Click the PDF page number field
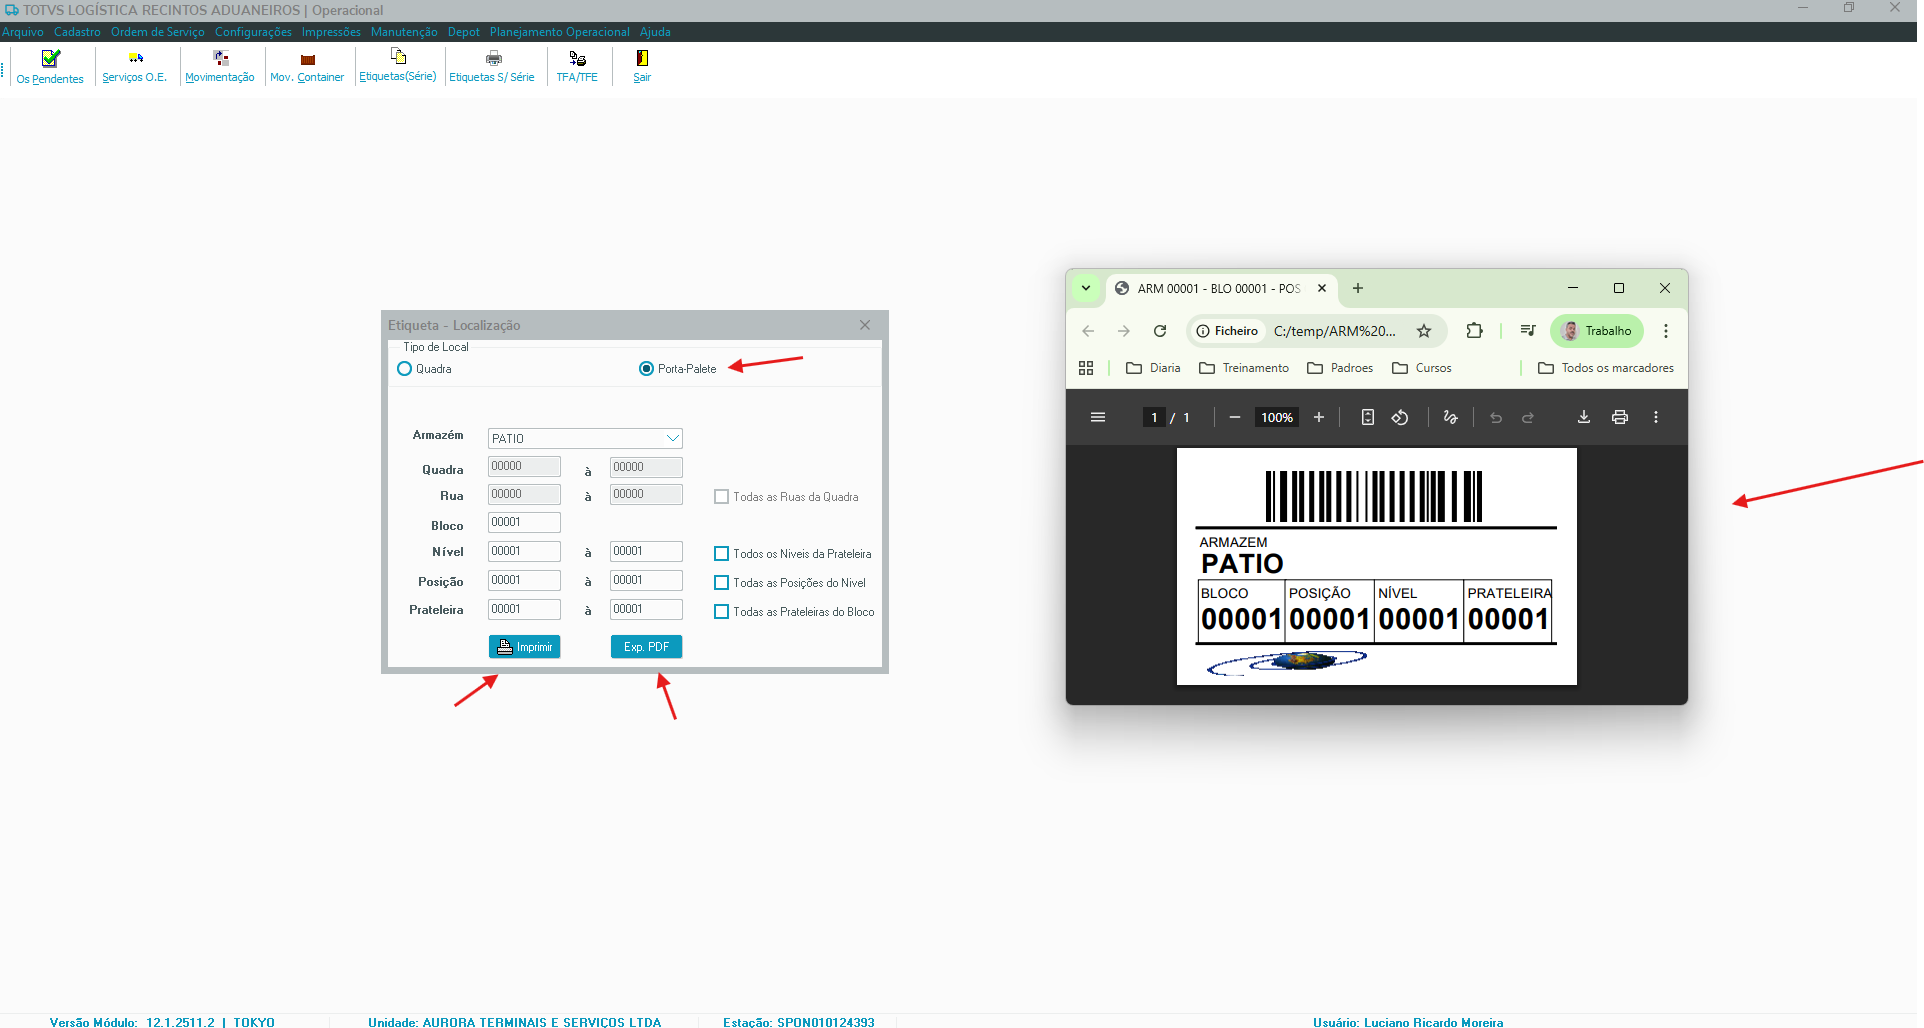 click(x=1154, y=417)
